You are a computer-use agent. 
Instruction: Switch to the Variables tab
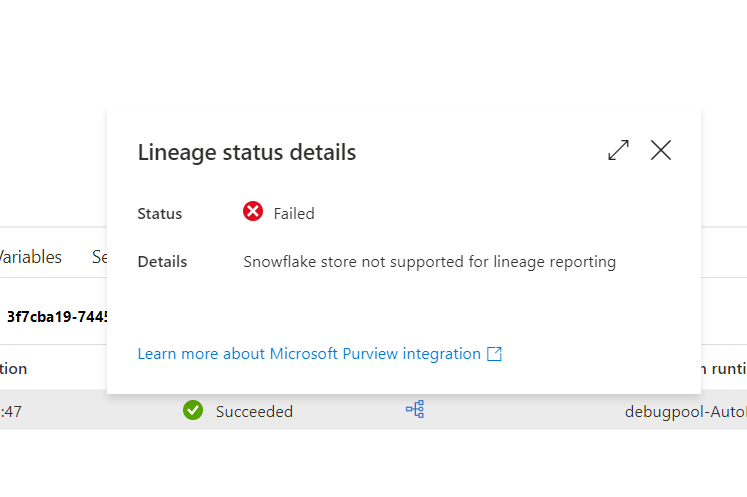click(30, 257)
